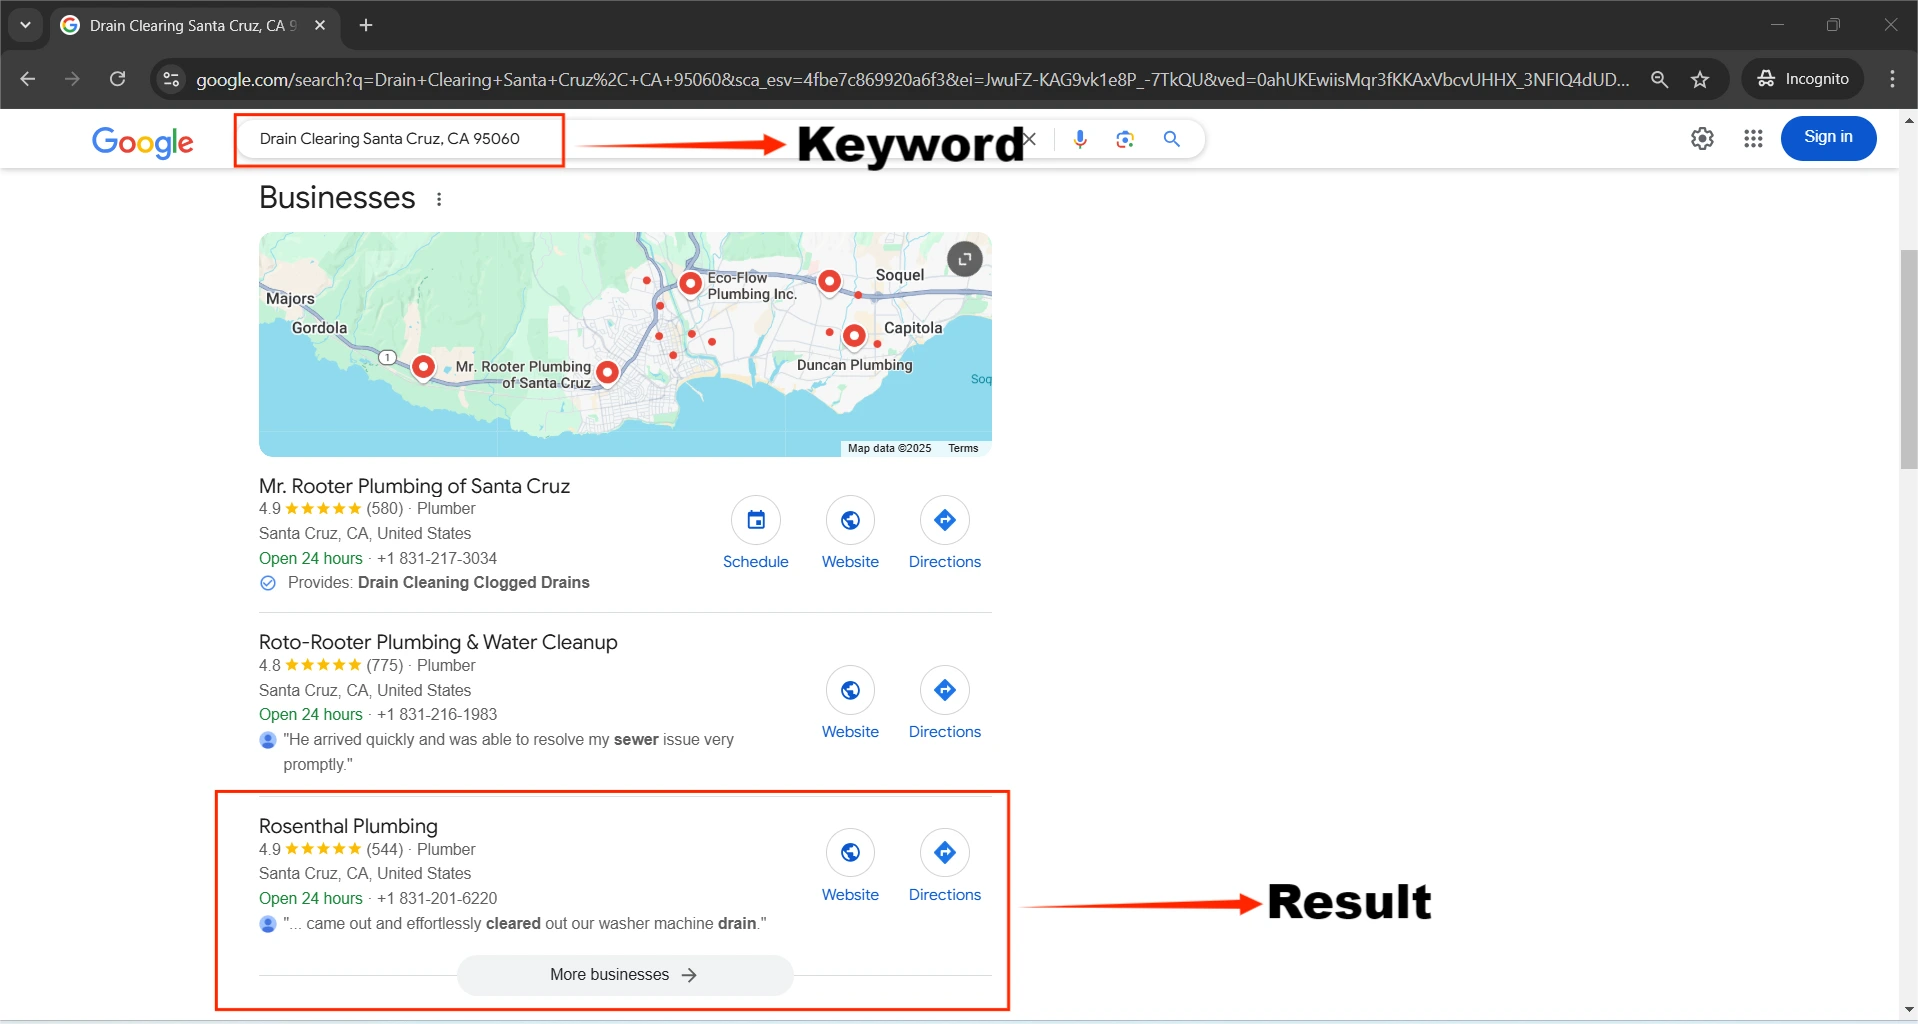Open Website for Rosenthal Plumbing

(850, 853)
